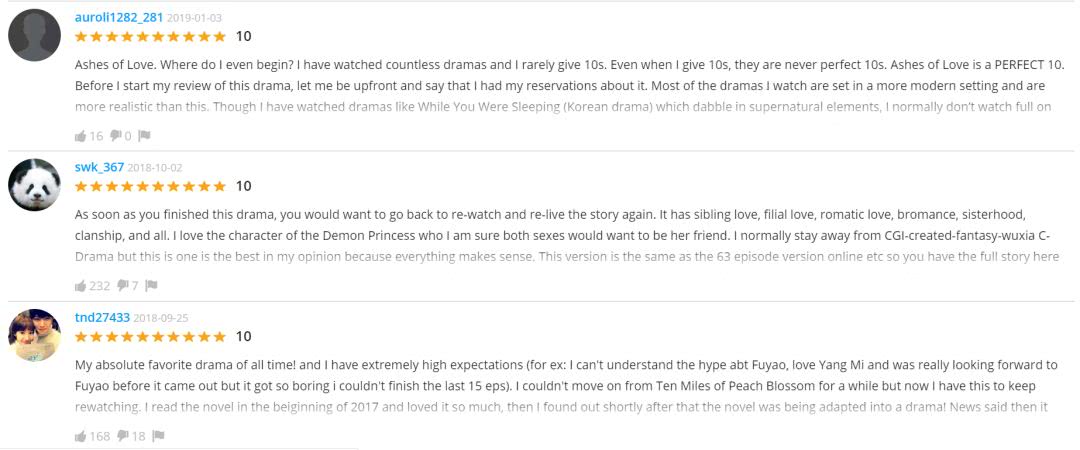Screen dimensions: 1080x450
Task: Downvote tnd27433's review with 18 dislikes
Action: [x=123, y=435]
